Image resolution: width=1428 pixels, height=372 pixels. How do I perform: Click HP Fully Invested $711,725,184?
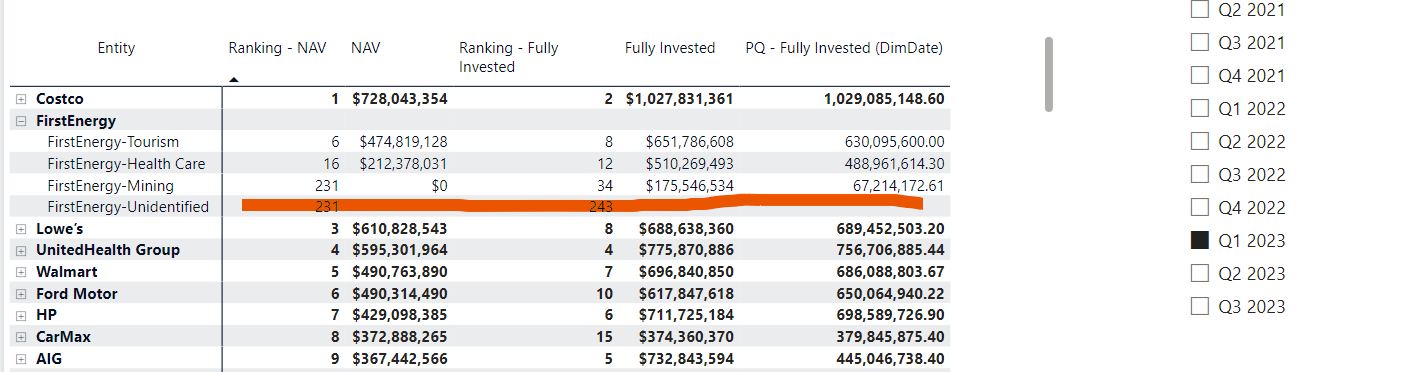coord(686,315)
